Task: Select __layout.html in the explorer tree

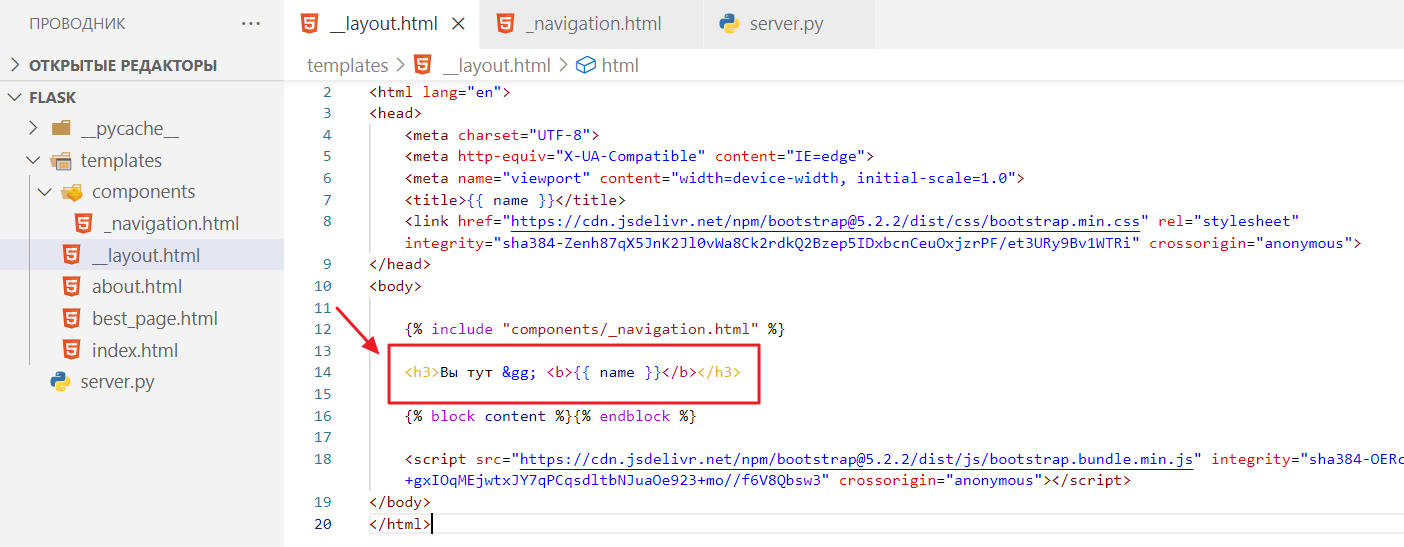Action: click(145, 255)
